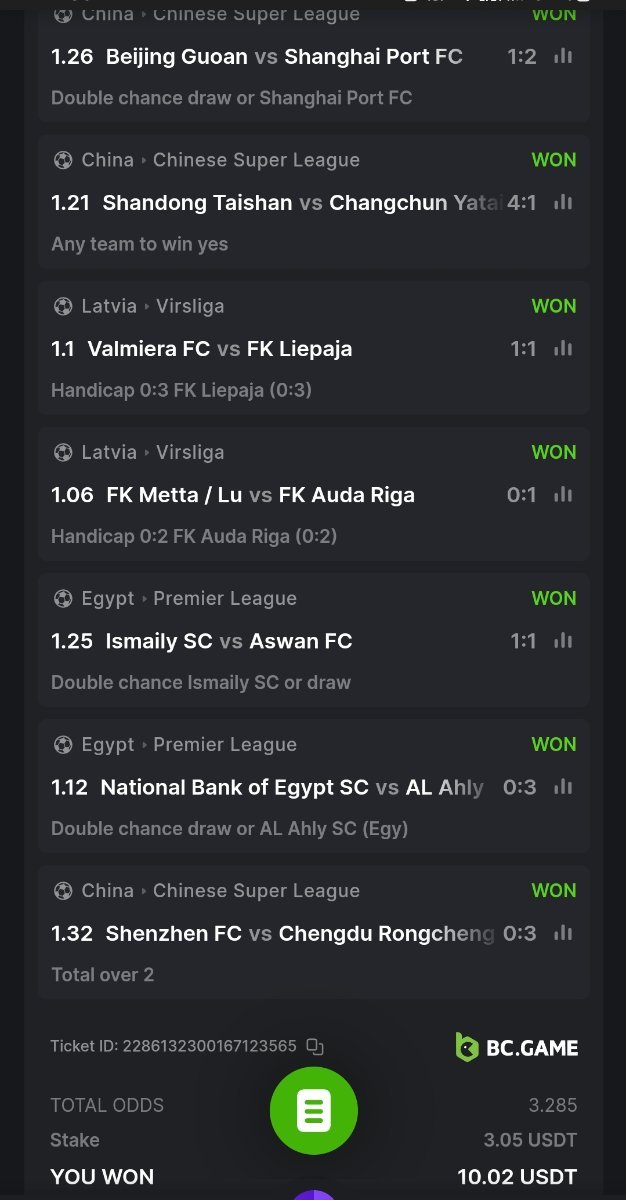Open Premier League label above Ismaily SC match
This screenshot has width=626, height=1200.
point(225,599)
